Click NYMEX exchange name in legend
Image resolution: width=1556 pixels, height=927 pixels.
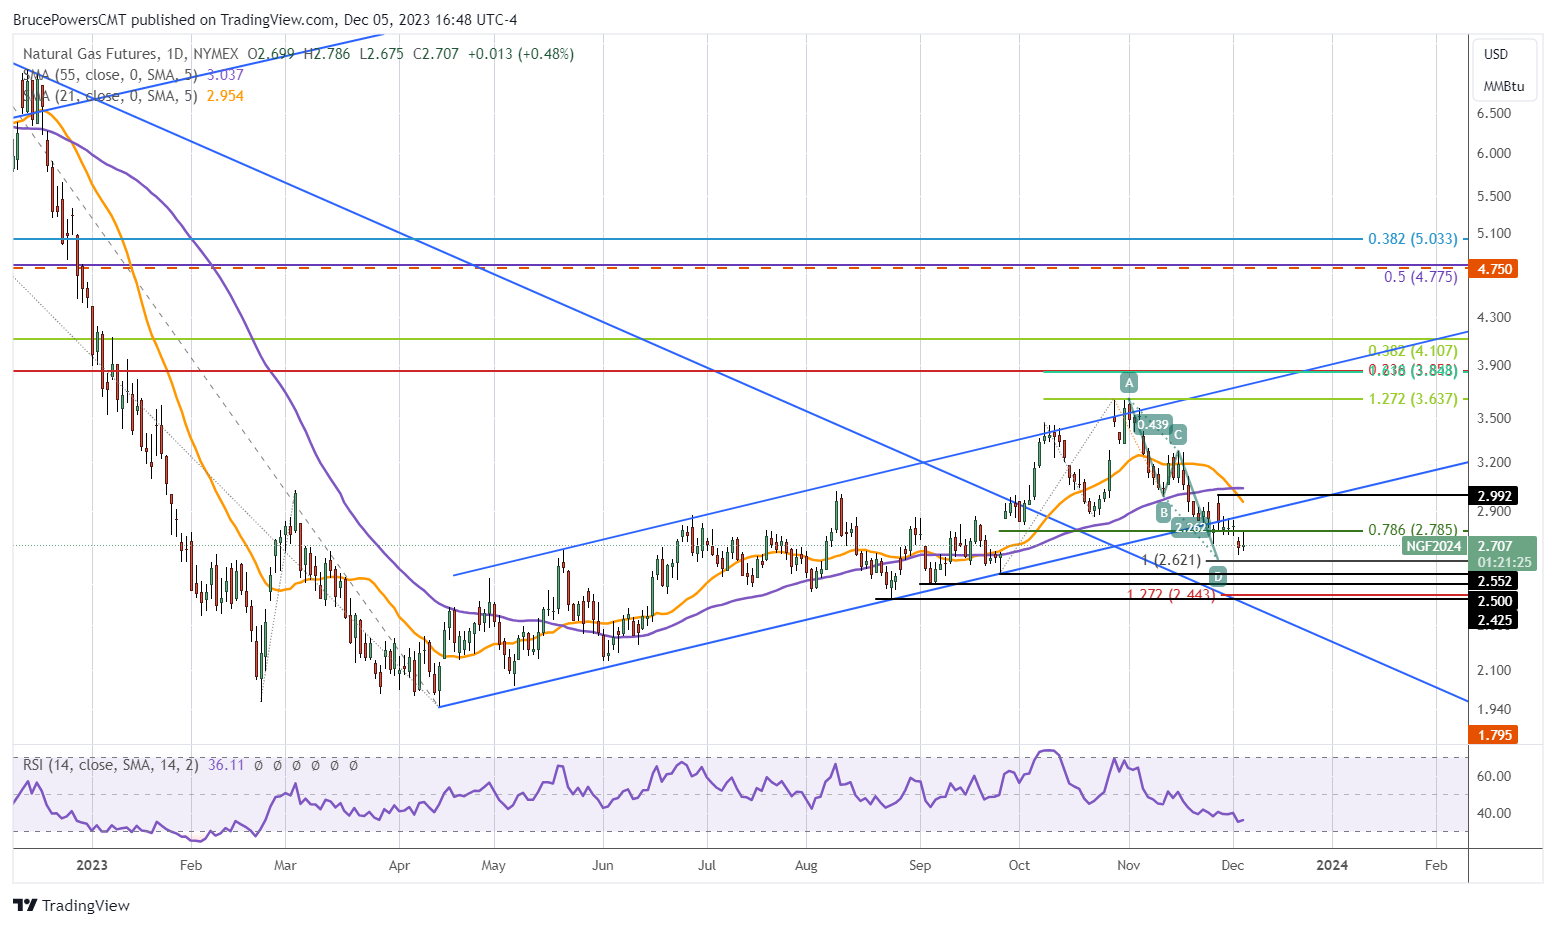point(217,54)
